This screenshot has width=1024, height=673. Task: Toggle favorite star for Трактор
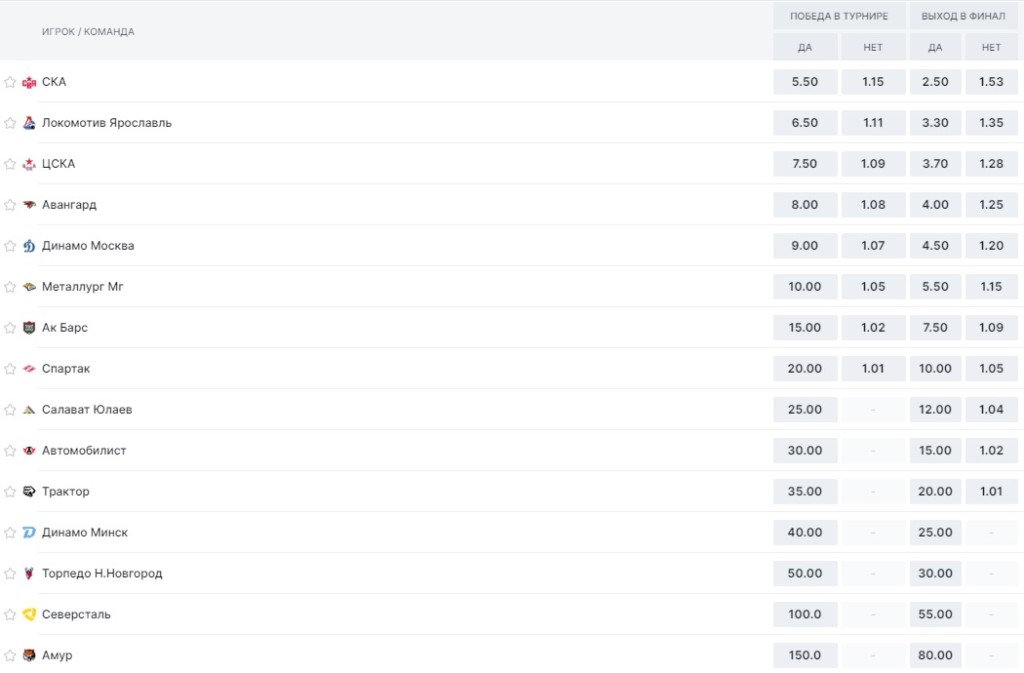pos(10,492)
